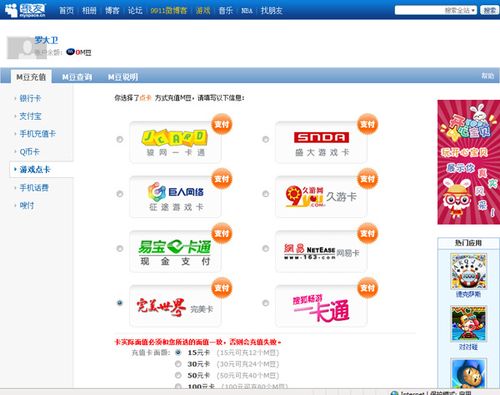Screen dimensions: 500x395
Task: Click the 9you 久游卡 logo
Action: tap(321, 197)
